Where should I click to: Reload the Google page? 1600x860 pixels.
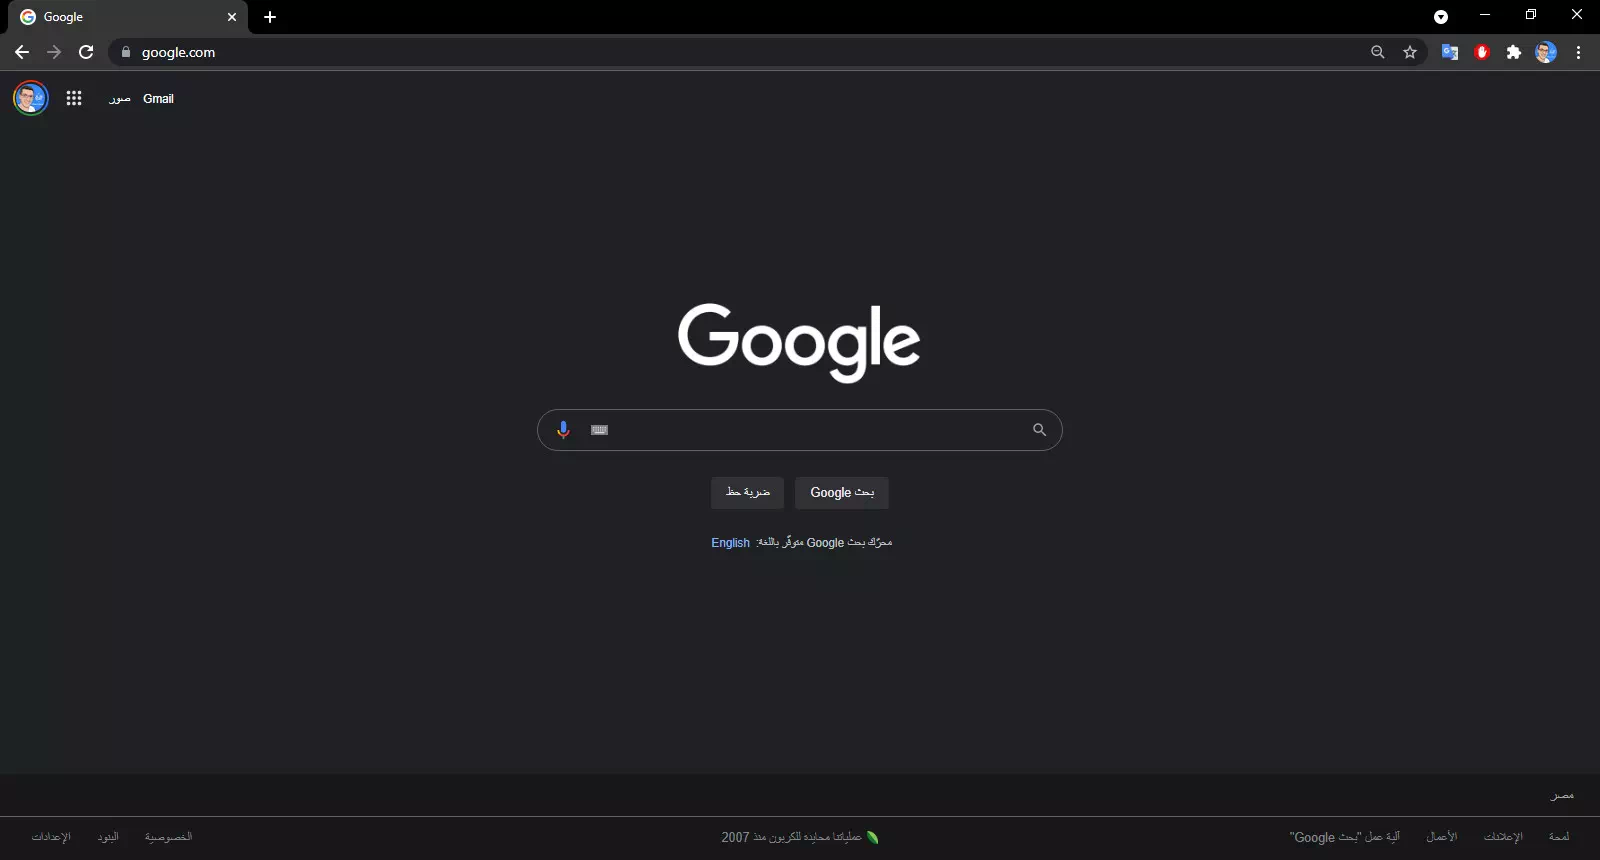(86, 52)
